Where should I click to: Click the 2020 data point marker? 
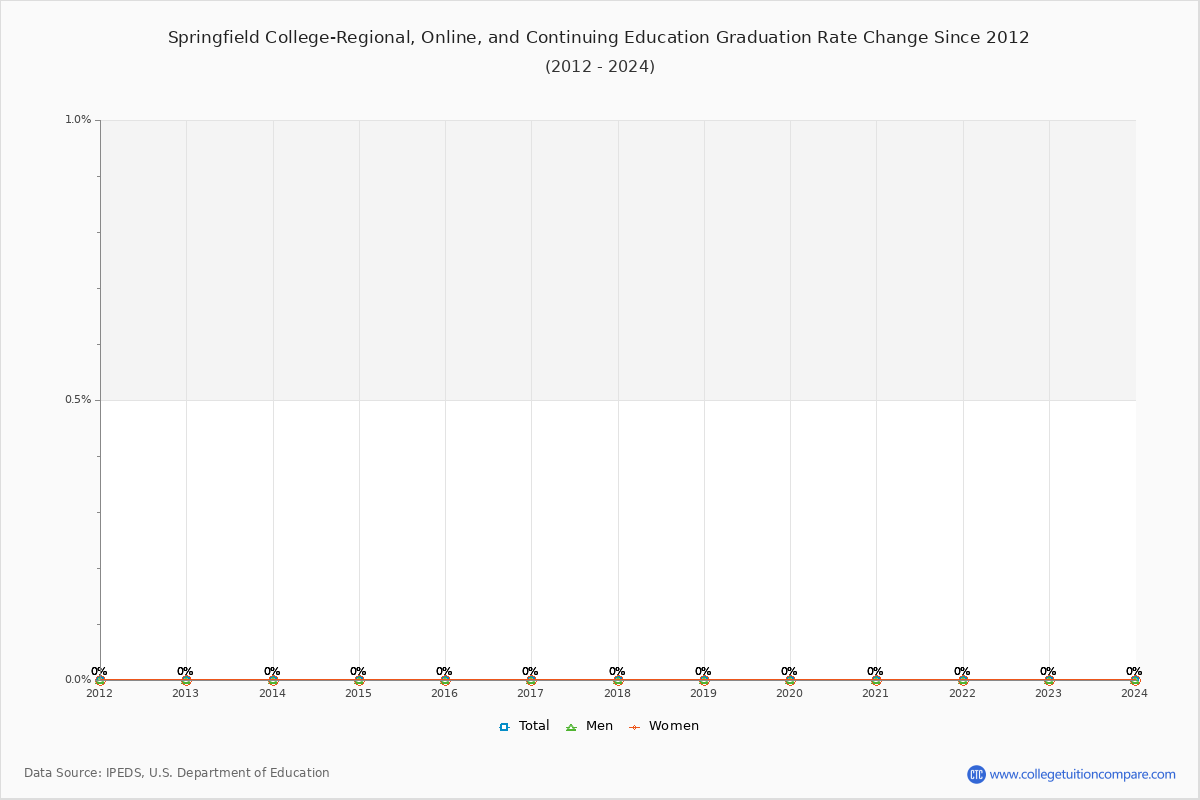click(790, 680)
